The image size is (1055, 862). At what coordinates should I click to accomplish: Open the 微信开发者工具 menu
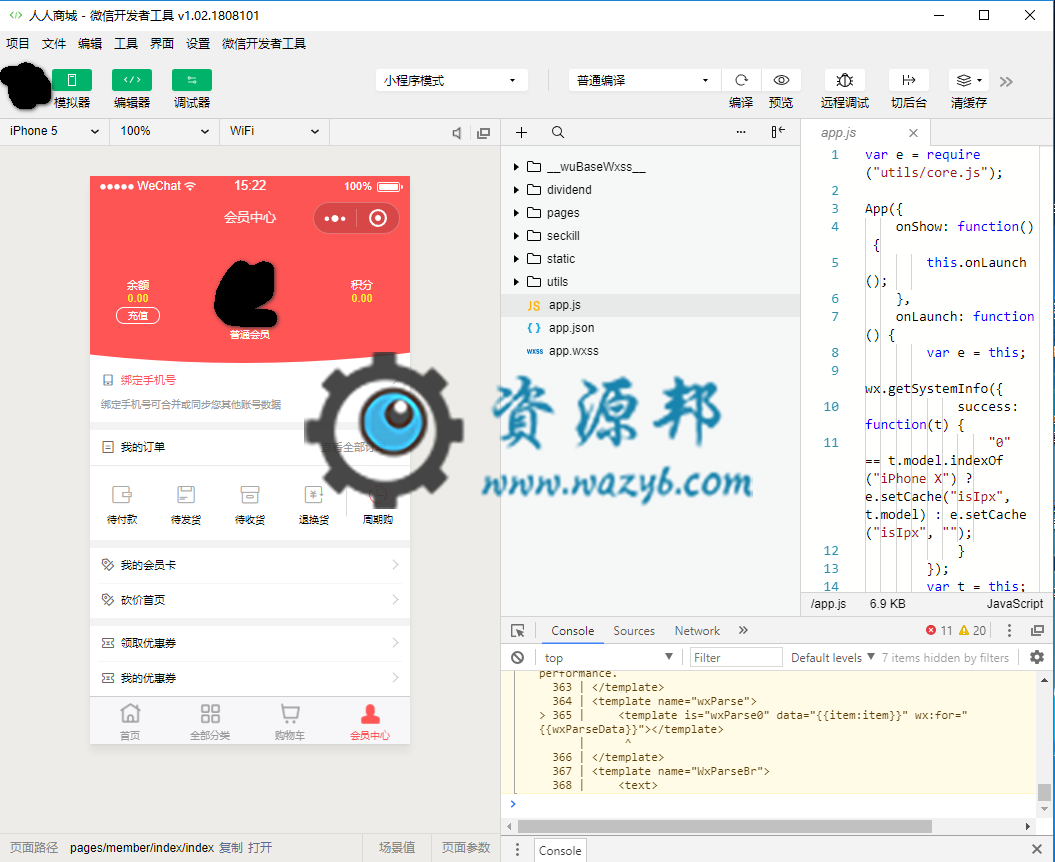tap(264, 44)
